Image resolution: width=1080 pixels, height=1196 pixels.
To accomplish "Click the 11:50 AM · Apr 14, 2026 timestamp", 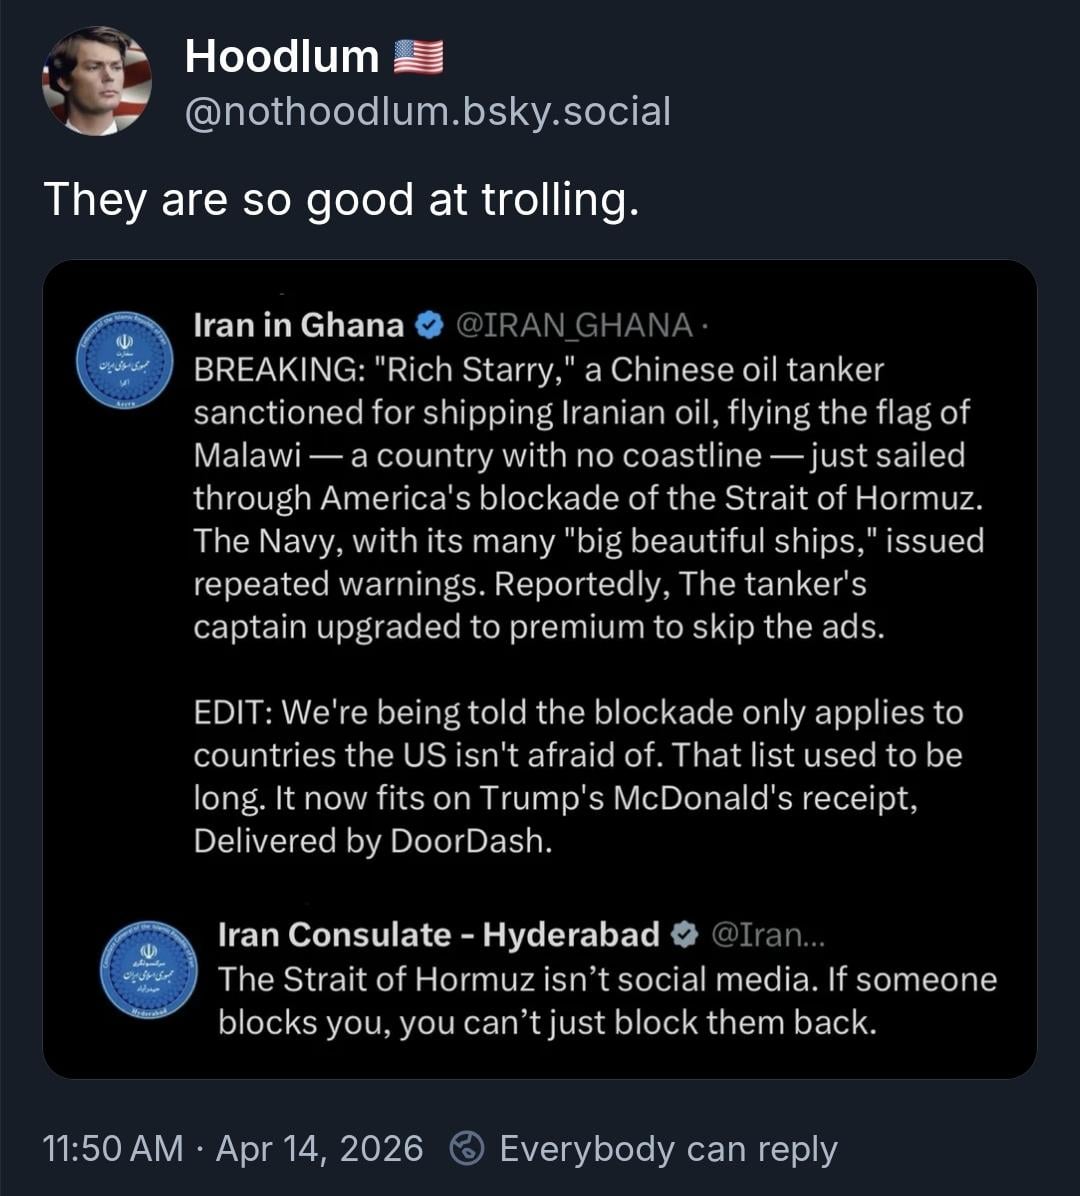I will coord(233,1148).
